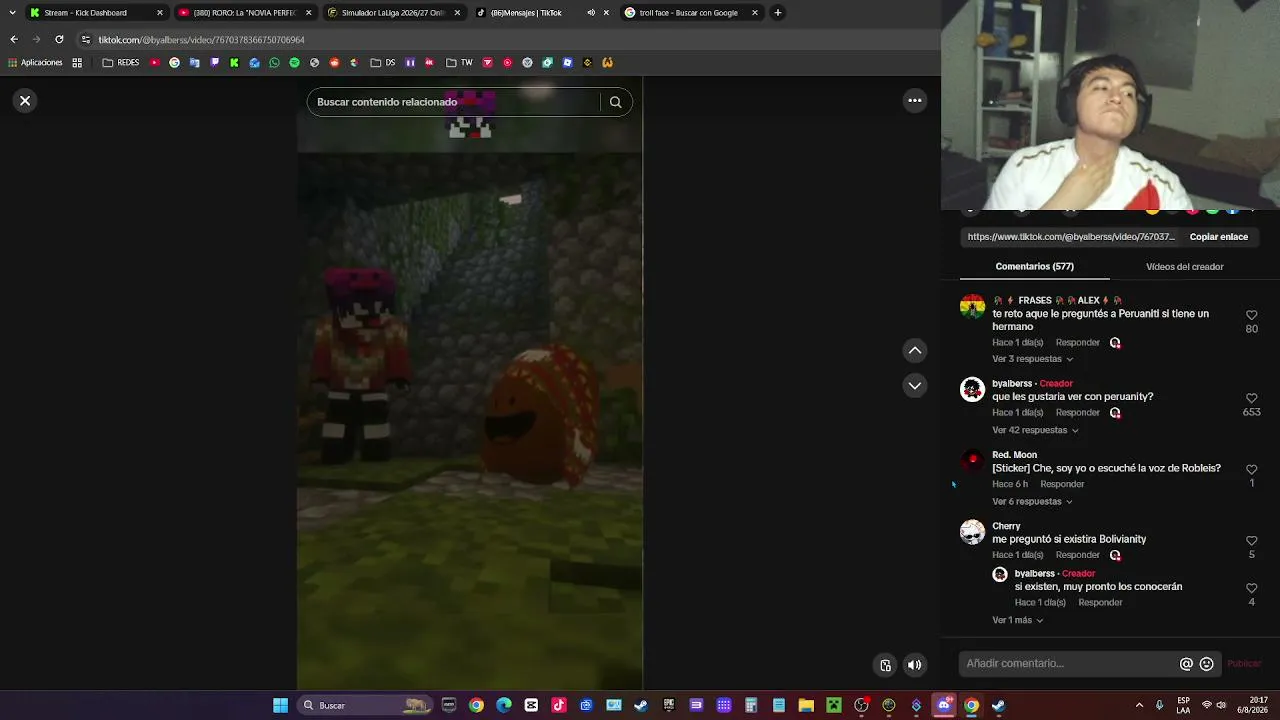The image size is (1280, 720).
Task: Show hidden system tray icons
Action: (1139, 706)
